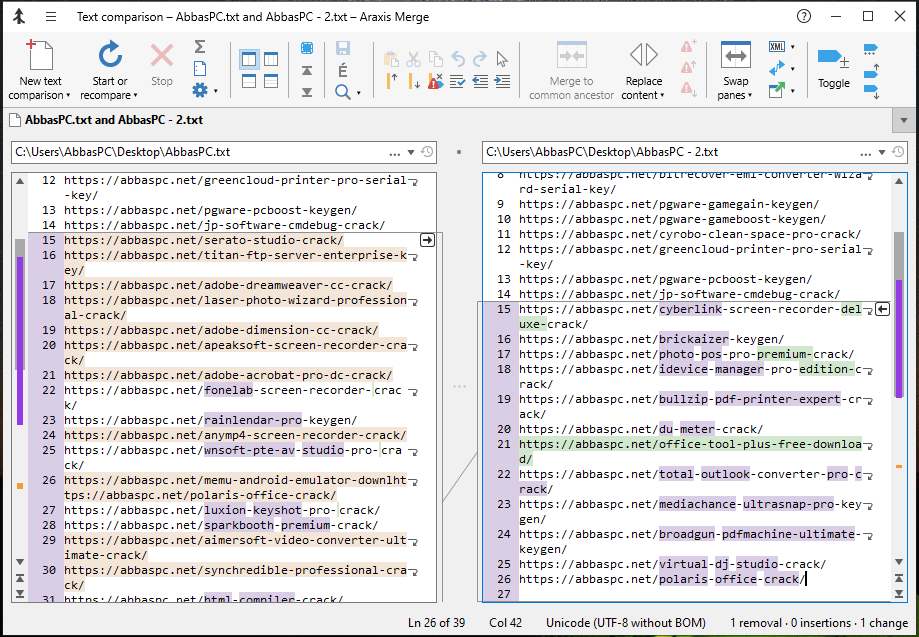Click the orange bar down-arrow next change icon
The height and width of the screenshot is (637, 919).
click(x=414, y=81)
